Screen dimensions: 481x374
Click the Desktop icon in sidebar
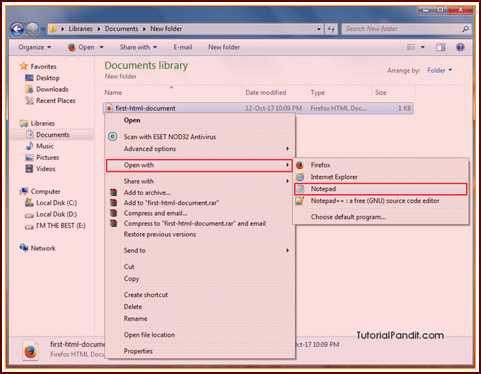(x=29, y=78)
